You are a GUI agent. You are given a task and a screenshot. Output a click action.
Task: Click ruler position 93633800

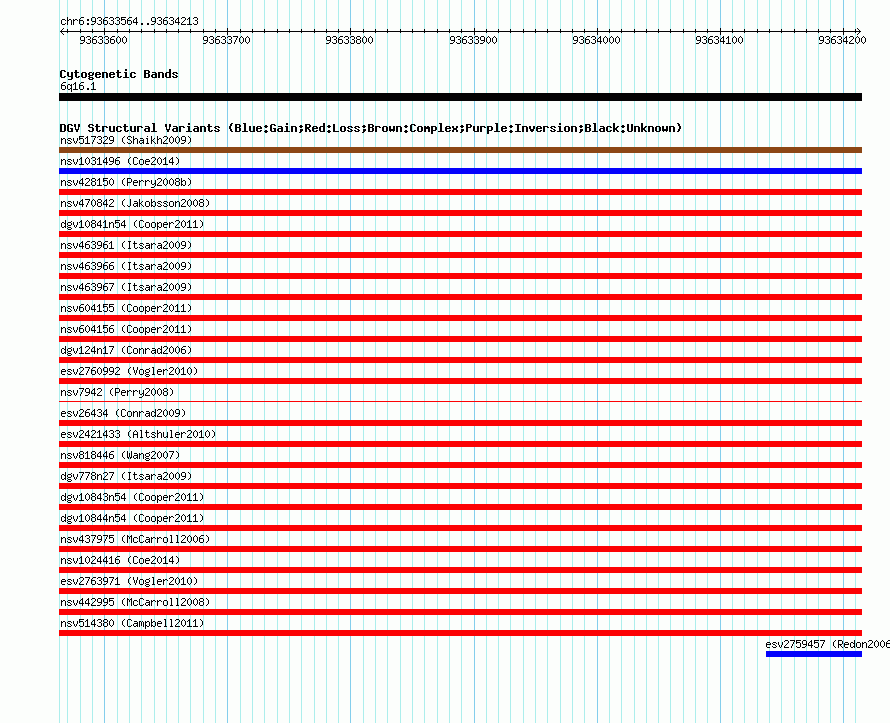coord(350,40)
